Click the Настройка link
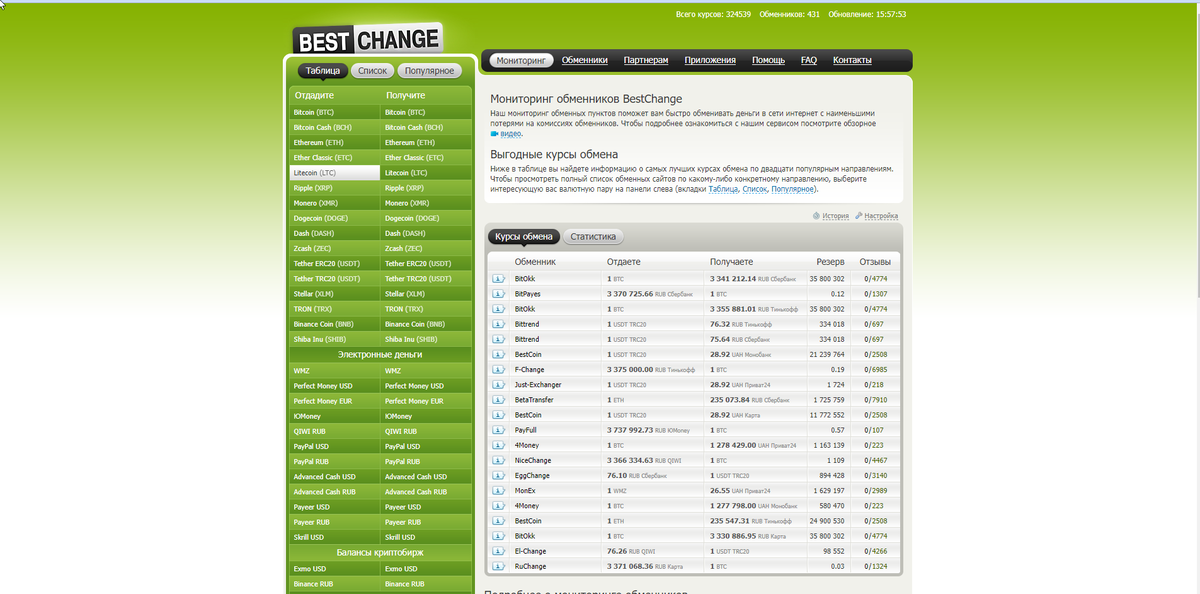 coord(881,215)
